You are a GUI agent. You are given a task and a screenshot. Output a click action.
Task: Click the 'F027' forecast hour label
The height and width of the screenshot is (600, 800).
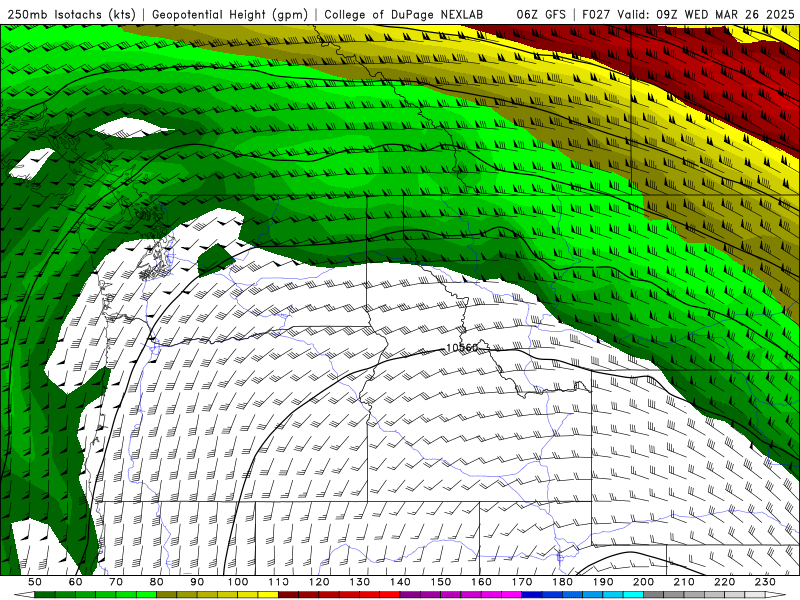tap(596, 14)
